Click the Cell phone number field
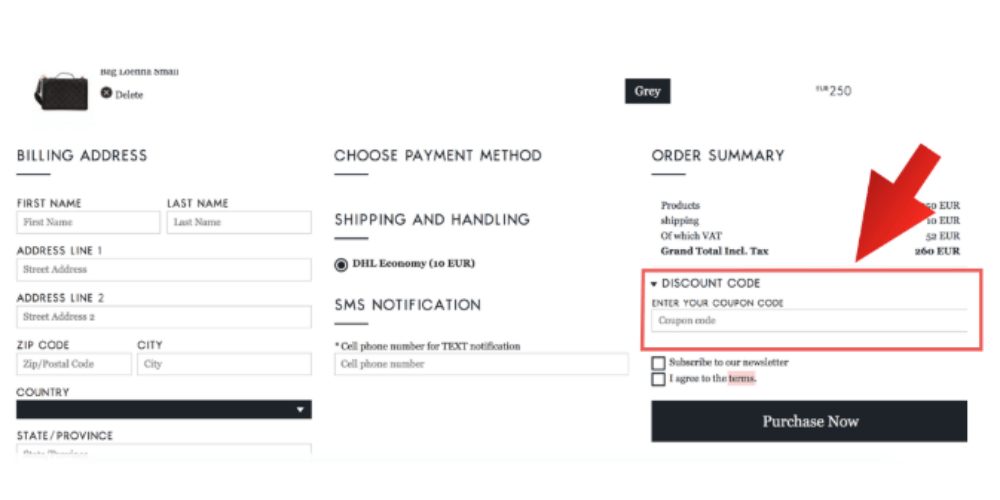 point(481,364)
